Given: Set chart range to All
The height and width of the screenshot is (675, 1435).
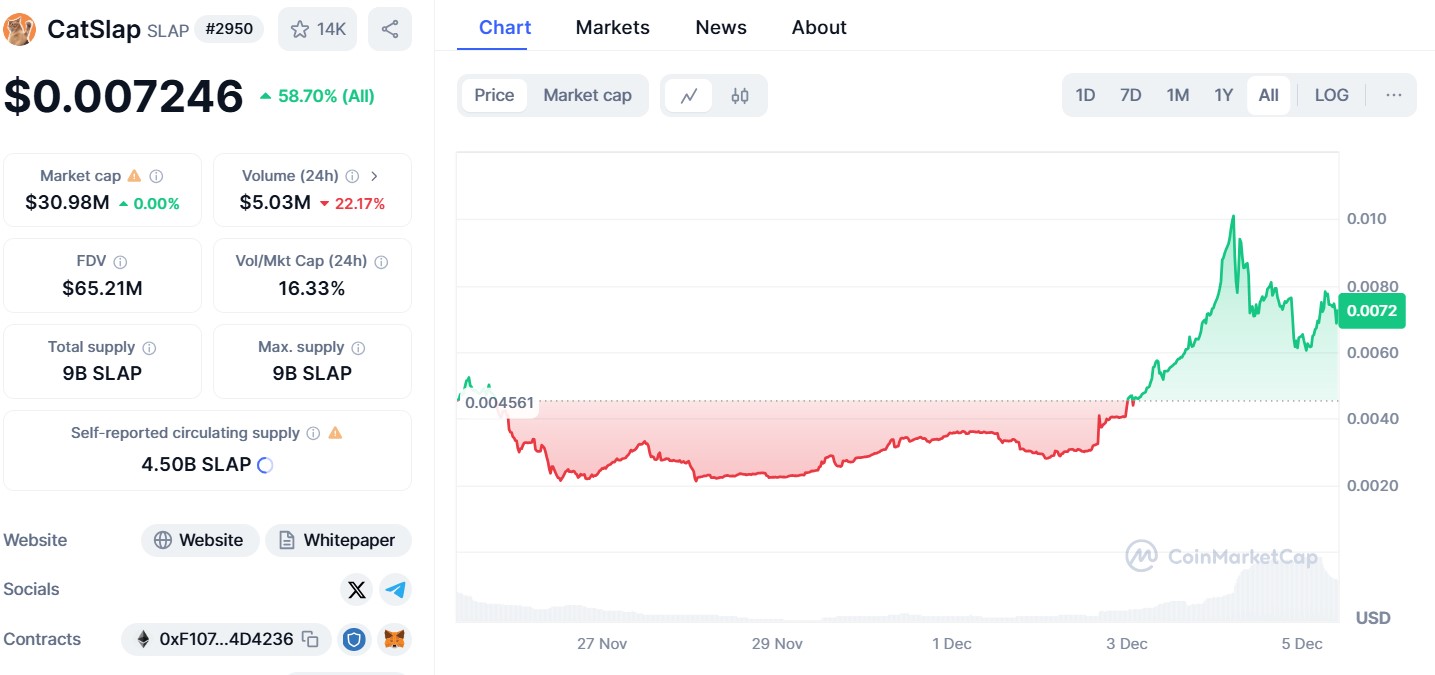Looking at the screenshot, I should coord(1269,96).
